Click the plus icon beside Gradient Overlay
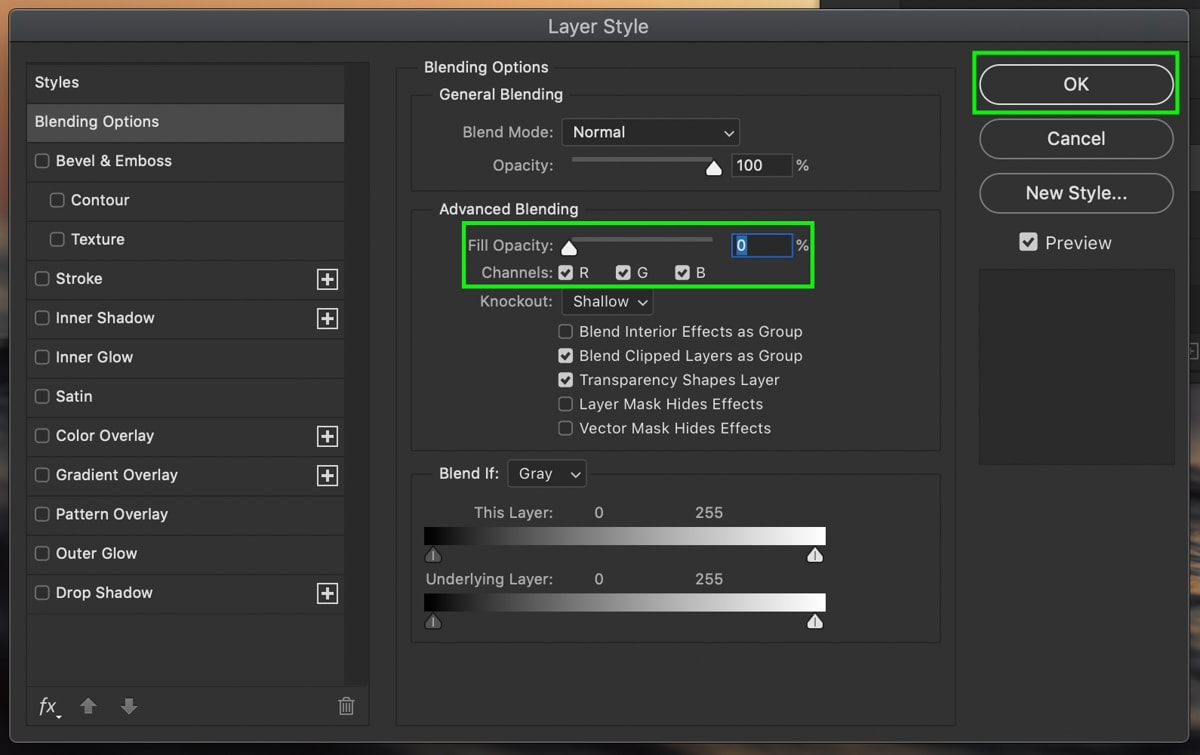Viewport: 1200px width, 755px height. click(x=327, y=476)
